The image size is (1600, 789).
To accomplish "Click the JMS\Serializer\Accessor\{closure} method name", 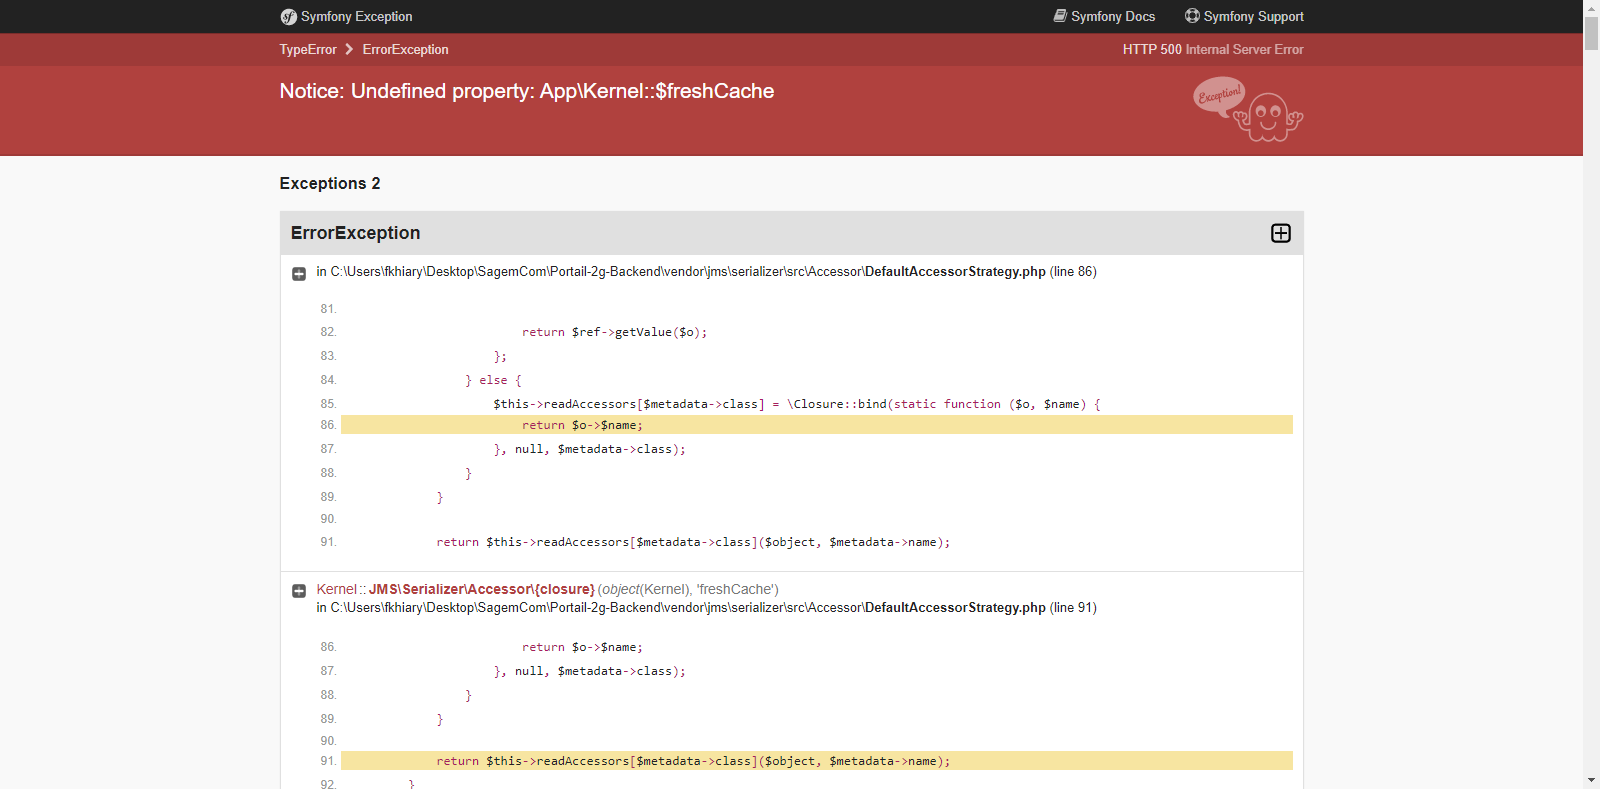I will point(482,590).
